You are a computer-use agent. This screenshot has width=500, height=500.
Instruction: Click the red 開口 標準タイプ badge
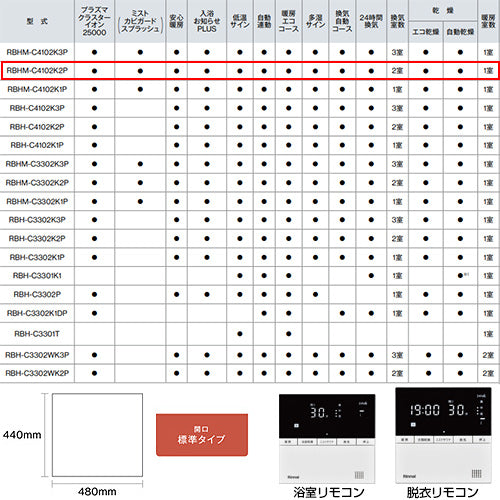coord(202,435)
